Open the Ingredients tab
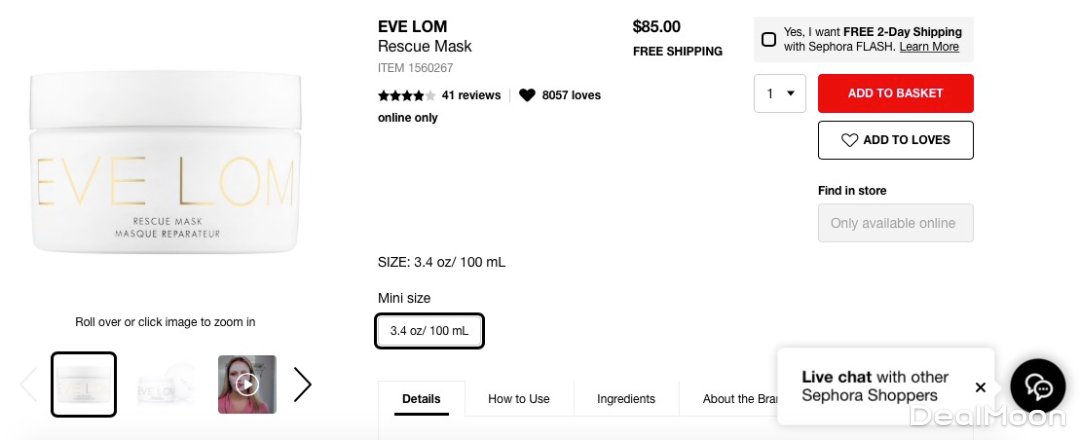The image size is (1080, 440). coord(626,399)
